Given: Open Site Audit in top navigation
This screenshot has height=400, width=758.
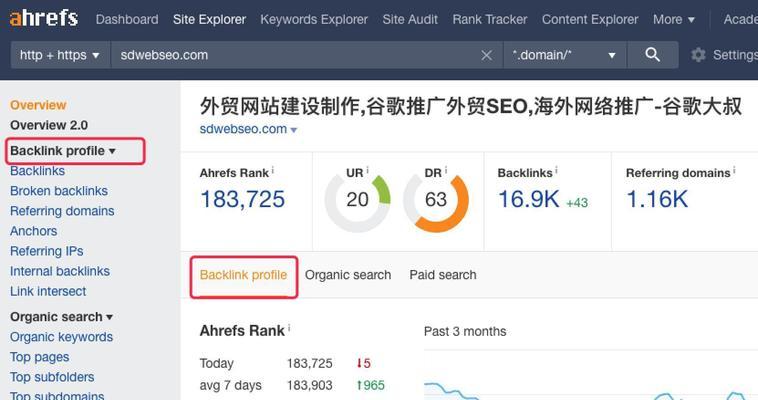Looking at the screenshot, I should [x=410, y=19].
